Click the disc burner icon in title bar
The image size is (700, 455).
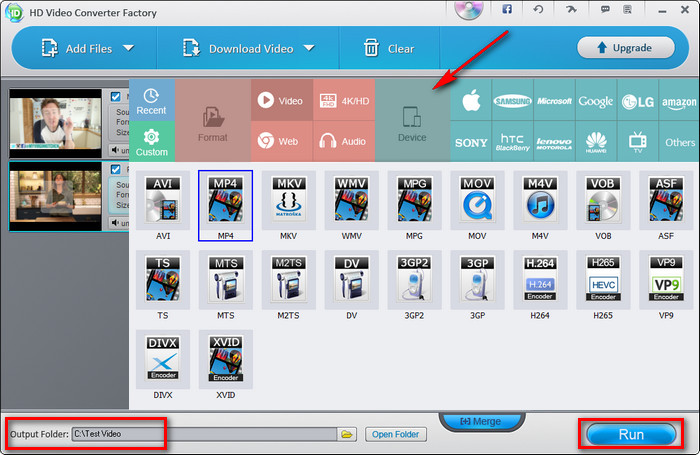469,9
